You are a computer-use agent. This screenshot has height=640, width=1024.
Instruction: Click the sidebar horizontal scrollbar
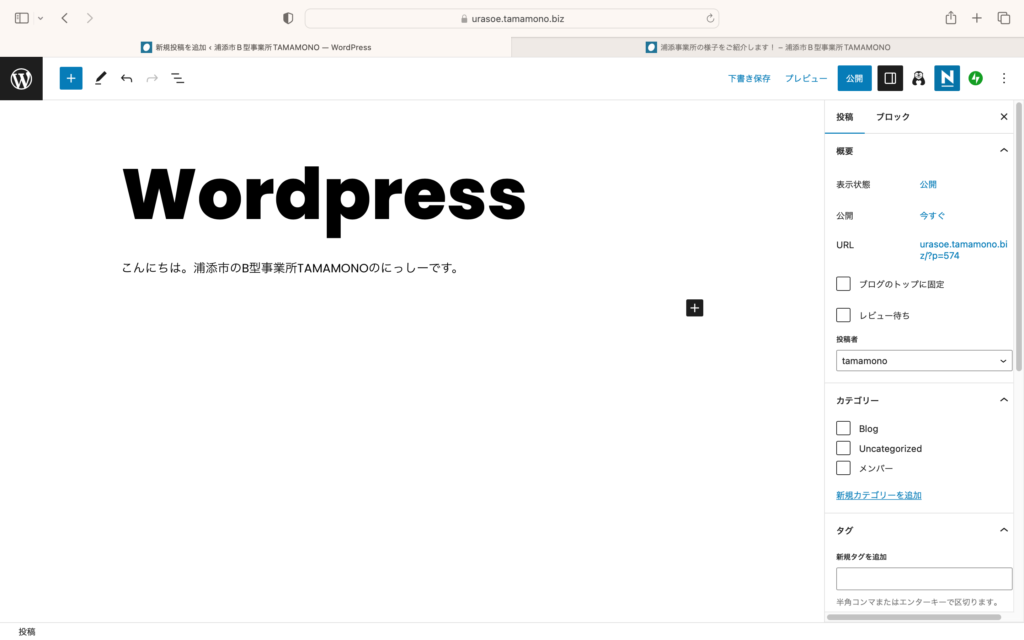(x=914, y=616)
